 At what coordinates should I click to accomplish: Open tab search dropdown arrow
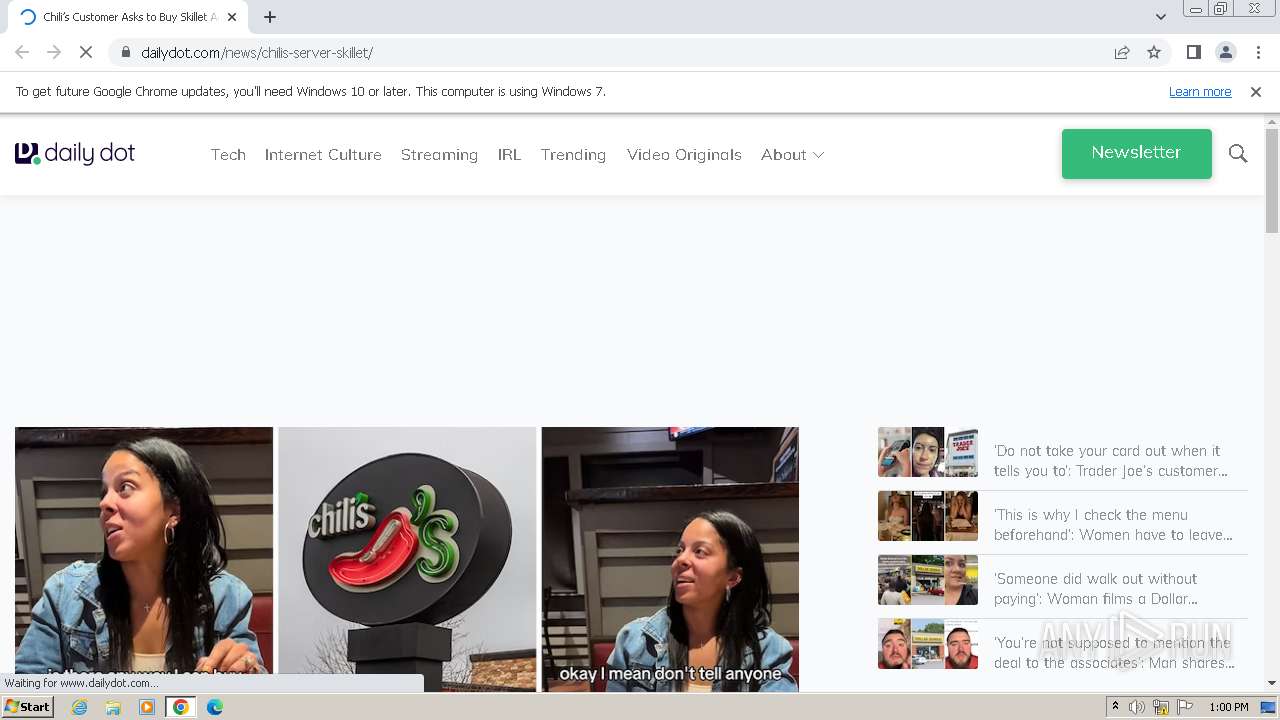[1161, 17]
